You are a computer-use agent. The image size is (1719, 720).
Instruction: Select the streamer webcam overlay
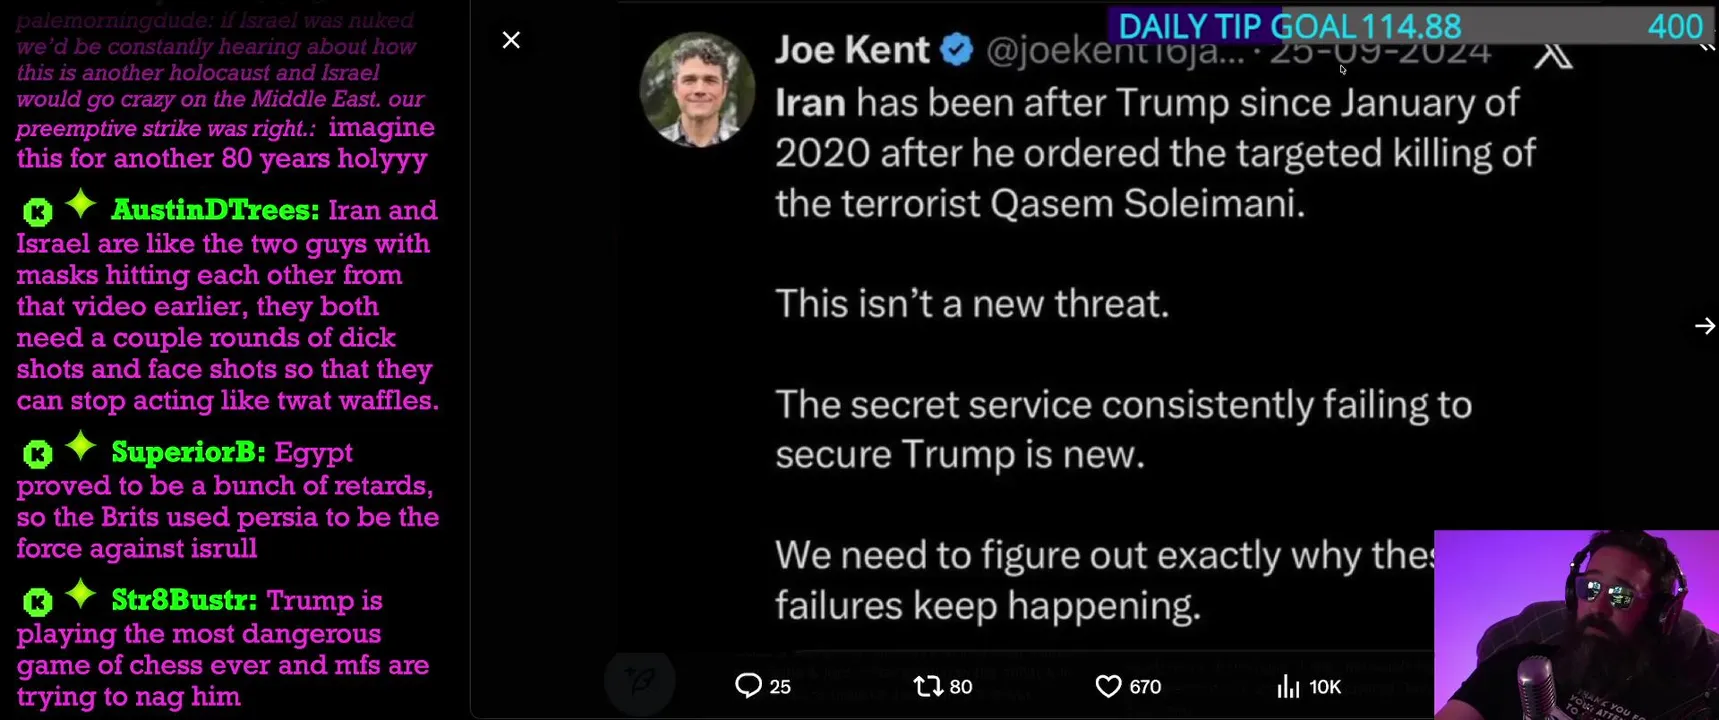tap(1575, 625)
